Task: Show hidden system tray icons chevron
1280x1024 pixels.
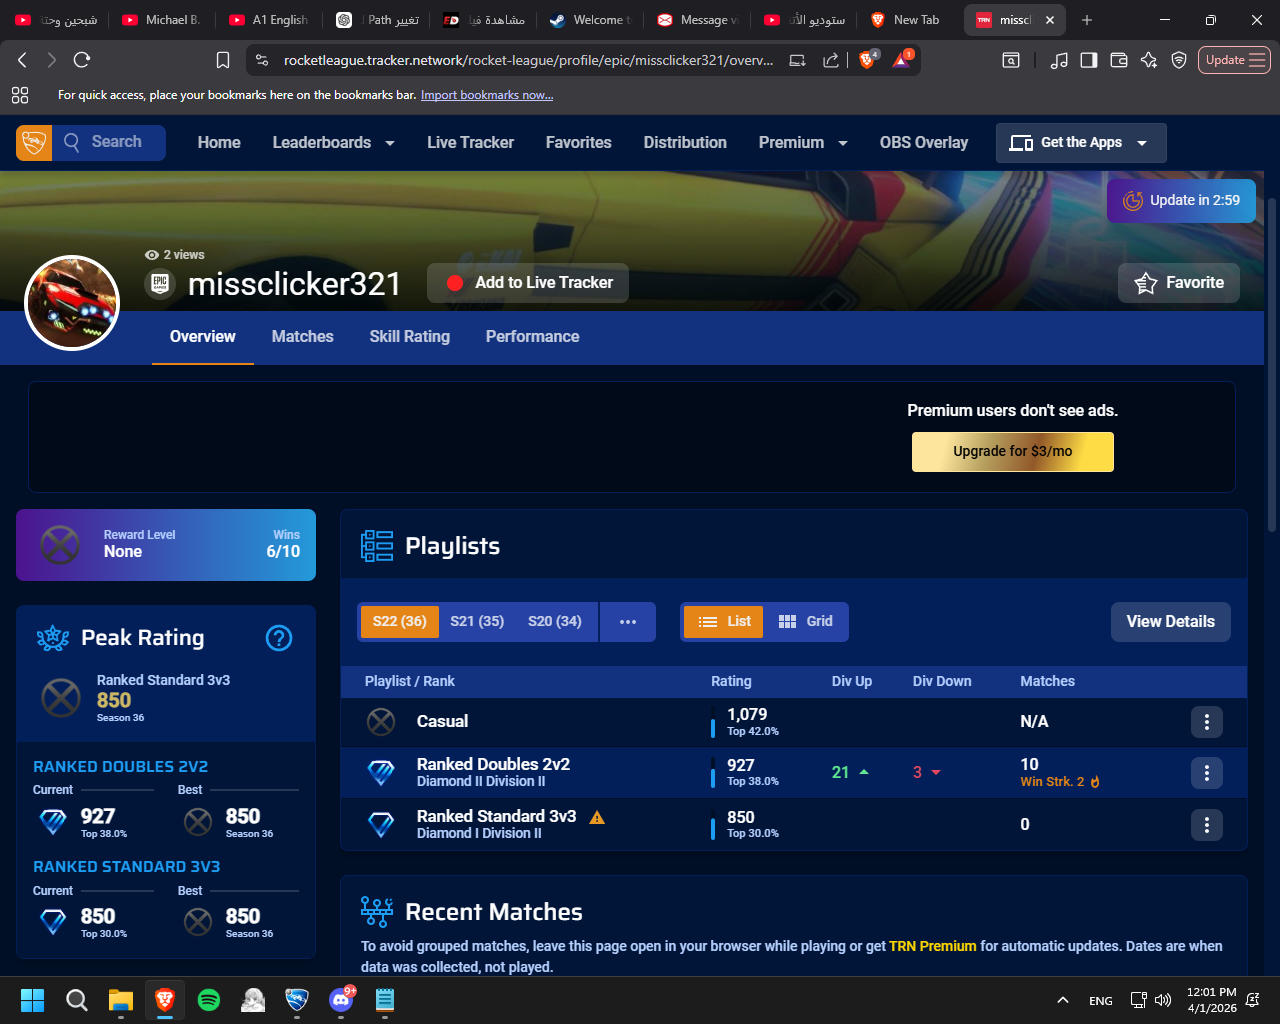Action: pyautogui.click(x=1063, y=1000)
